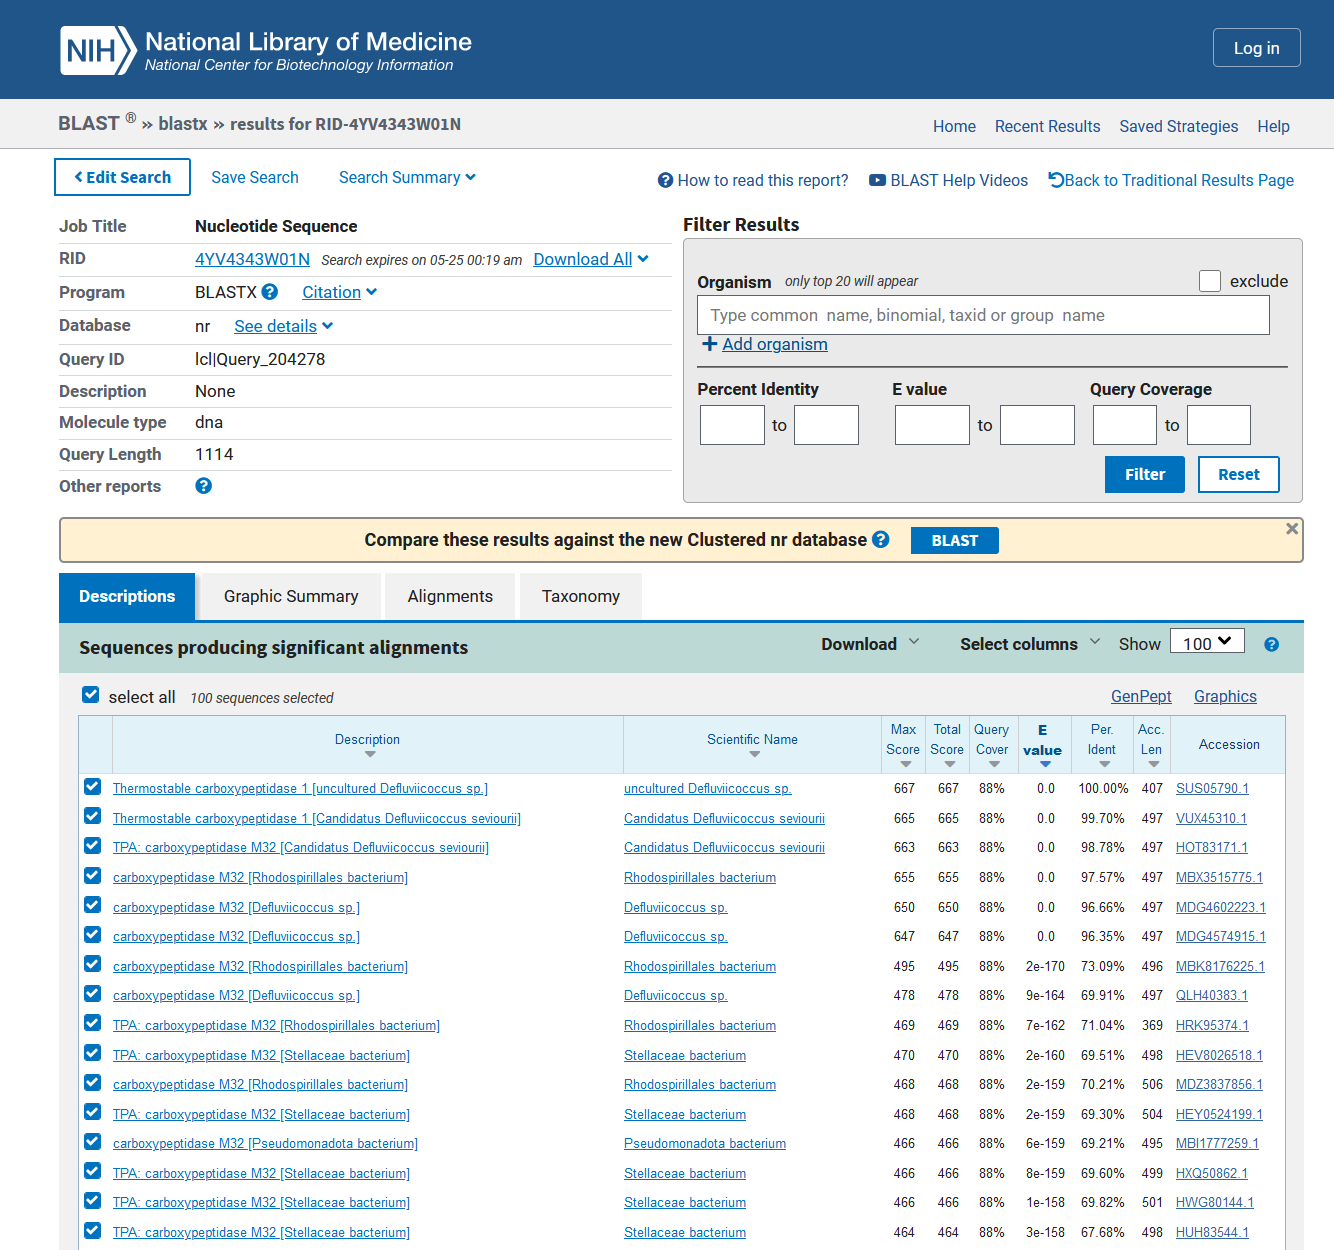
Task: Switch to the Graphic Summary tab
Action: click(291, 596)
